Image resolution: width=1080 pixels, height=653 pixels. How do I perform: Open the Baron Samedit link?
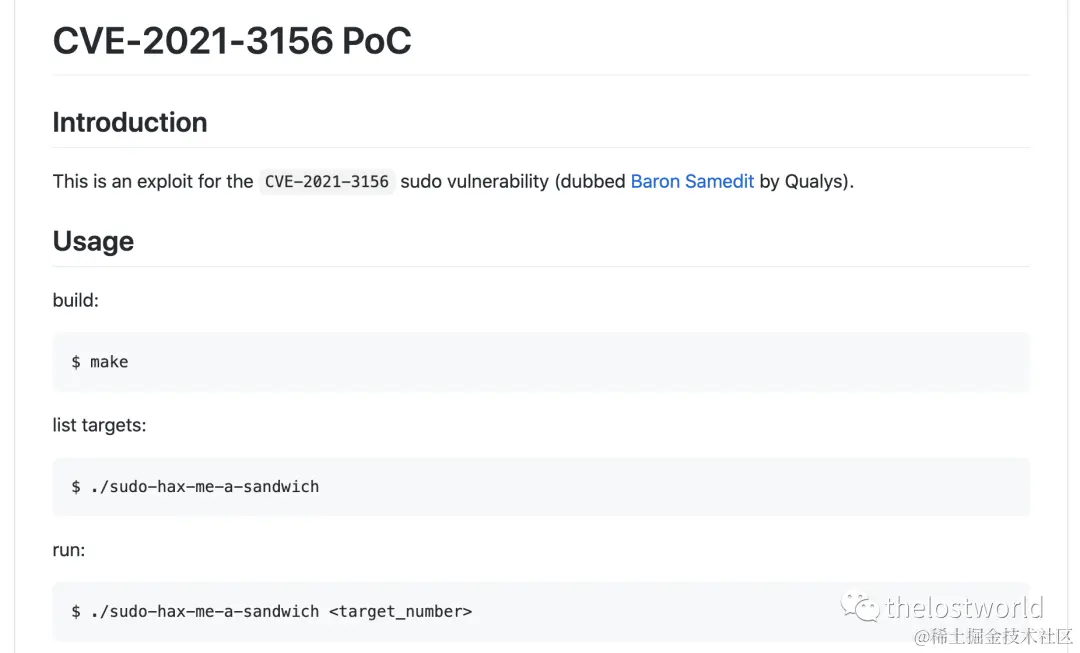tap(692, 181)
